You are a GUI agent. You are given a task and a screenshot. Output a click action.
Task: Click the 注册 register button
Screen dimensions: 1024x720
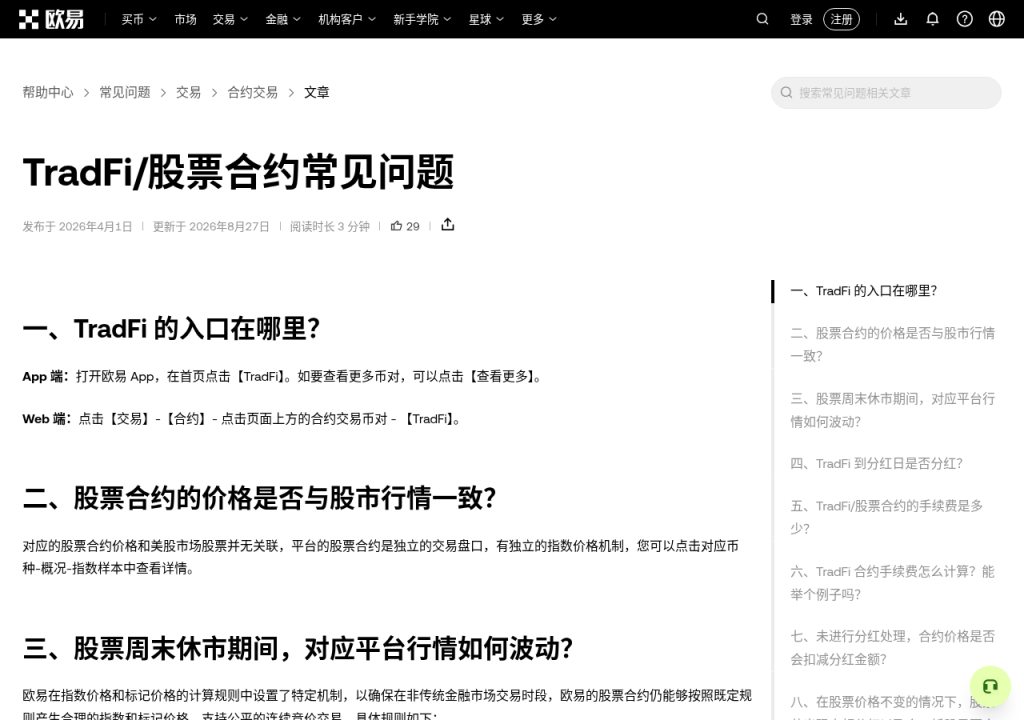841,20
